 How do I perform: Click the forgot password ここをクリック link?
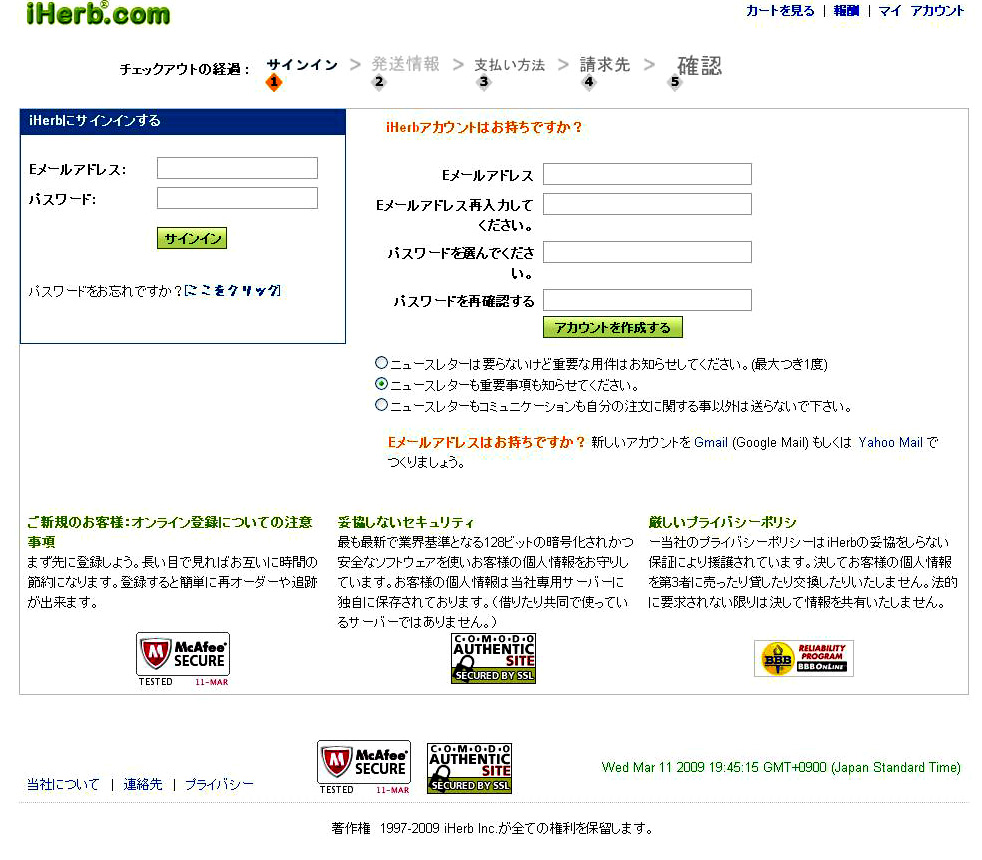click(x=232, y=291)
